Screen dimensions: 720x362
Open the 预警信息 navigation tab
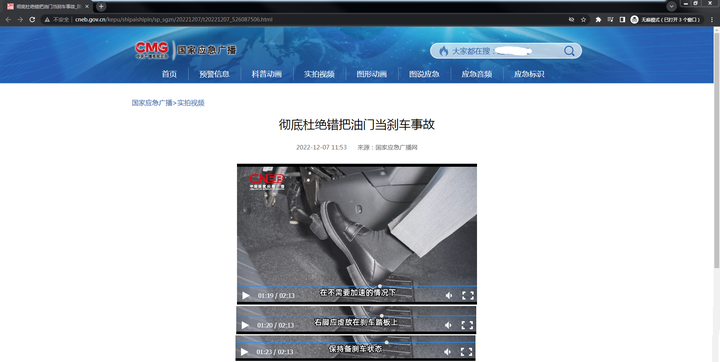coord(214,74)
